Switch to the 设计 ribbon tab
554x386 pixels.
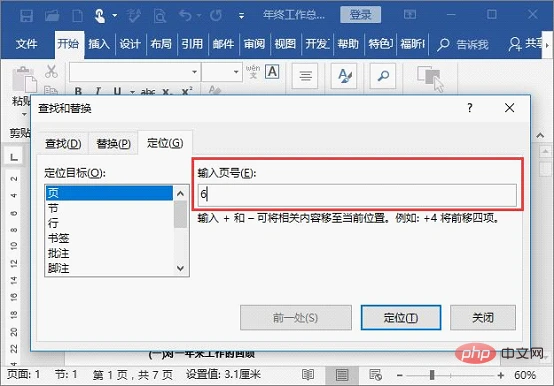130,44
